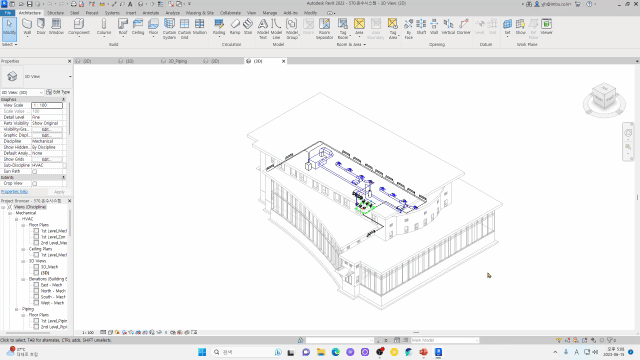Enable the Sun Path checkbox
Image resolution: width=640 pixels, height=360 pixels.
tap(35, 171)
